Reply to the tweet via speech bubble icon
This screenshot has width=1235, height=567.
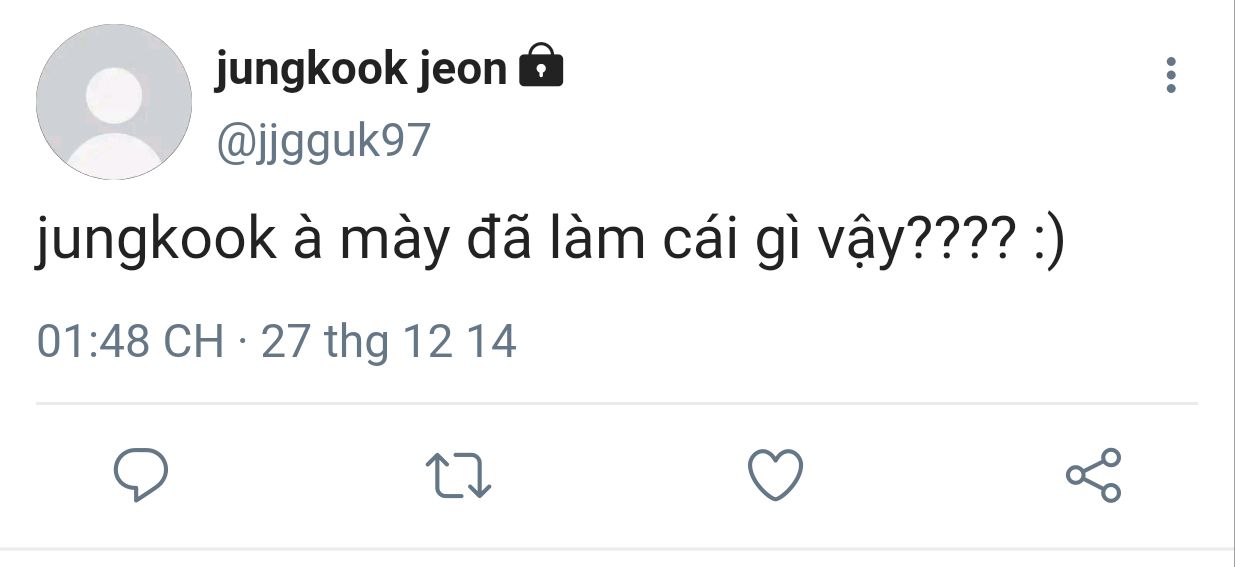pos(140,474)
